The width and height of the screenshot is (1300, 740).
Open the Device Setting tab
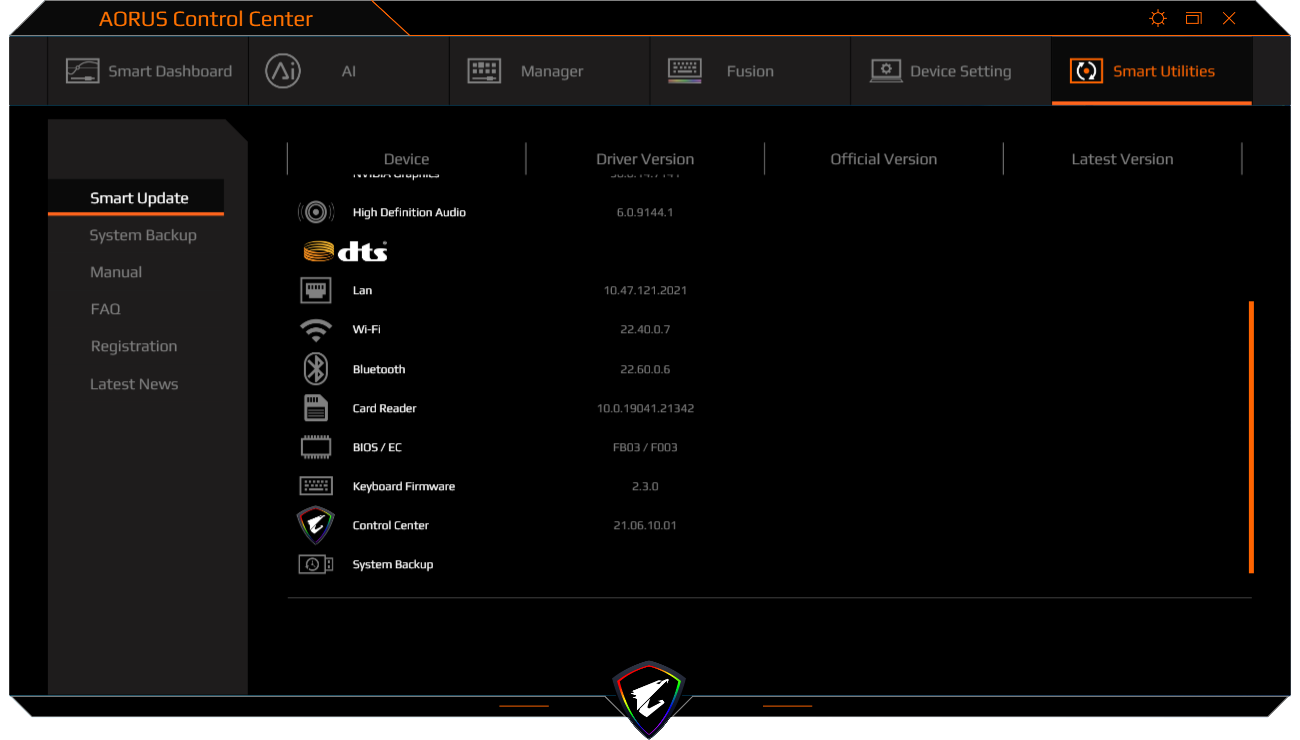click(951, 71)
